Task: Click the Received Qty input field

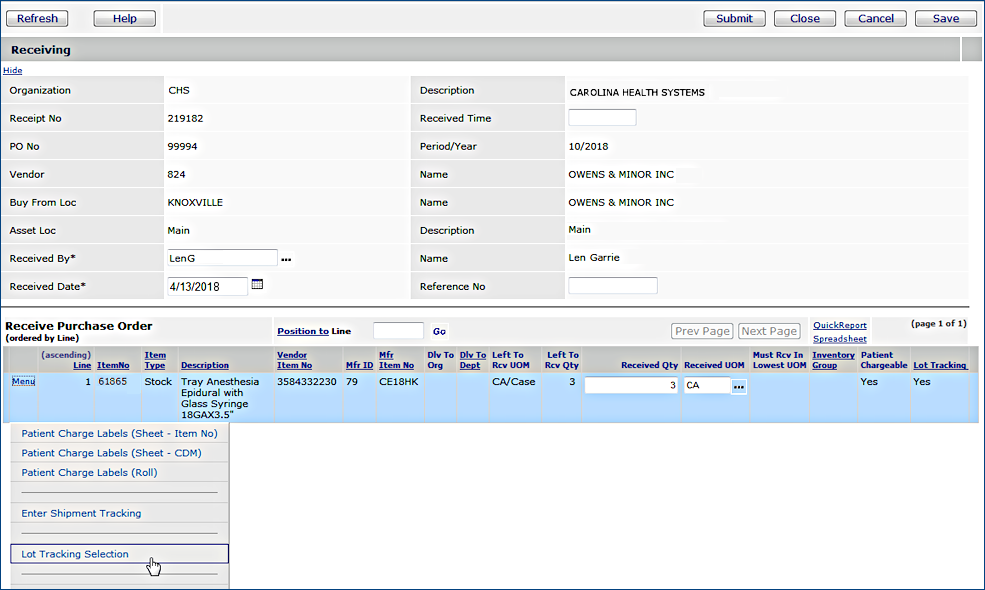Action: (x=630, y=385)
